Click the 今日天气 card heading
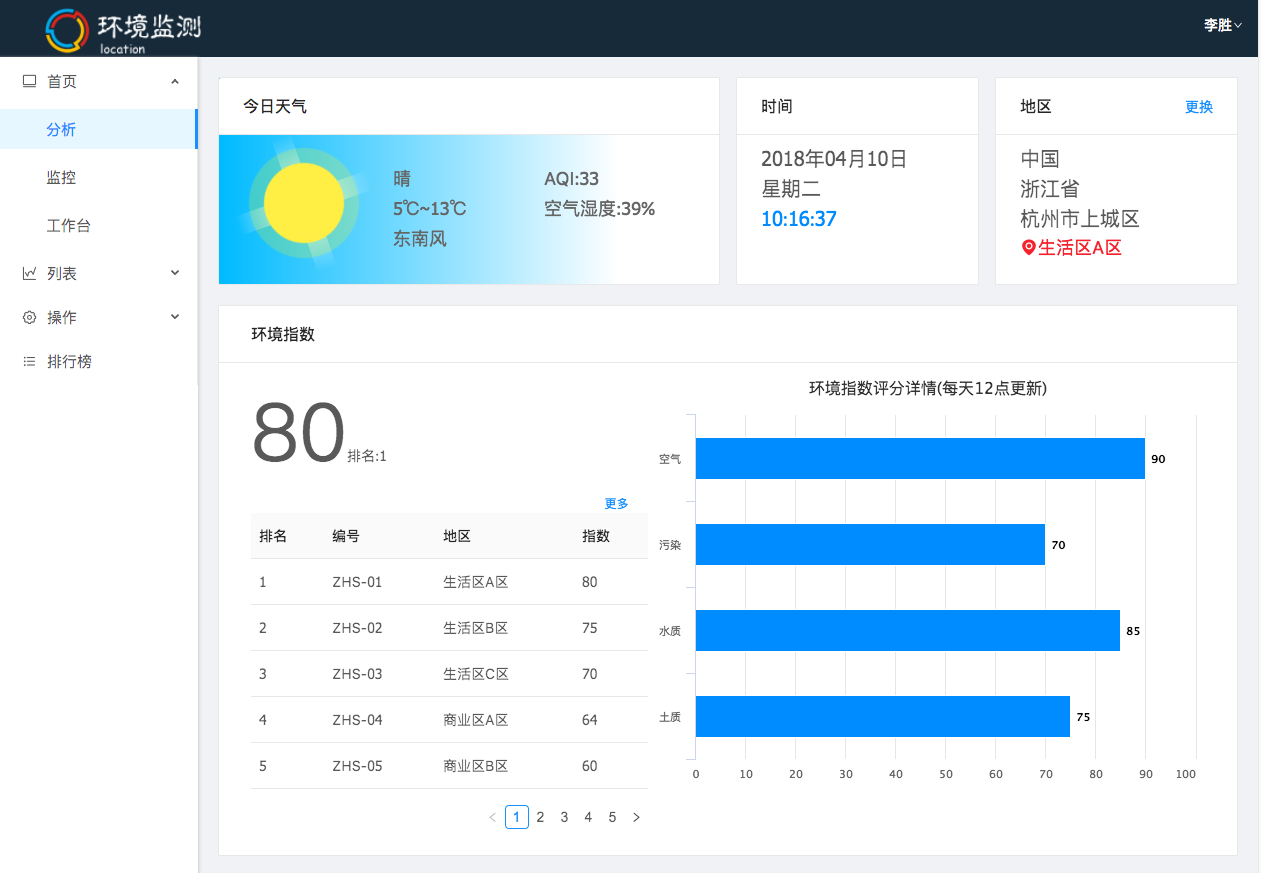Screen dimensions: 1261x873 (275, 106)
